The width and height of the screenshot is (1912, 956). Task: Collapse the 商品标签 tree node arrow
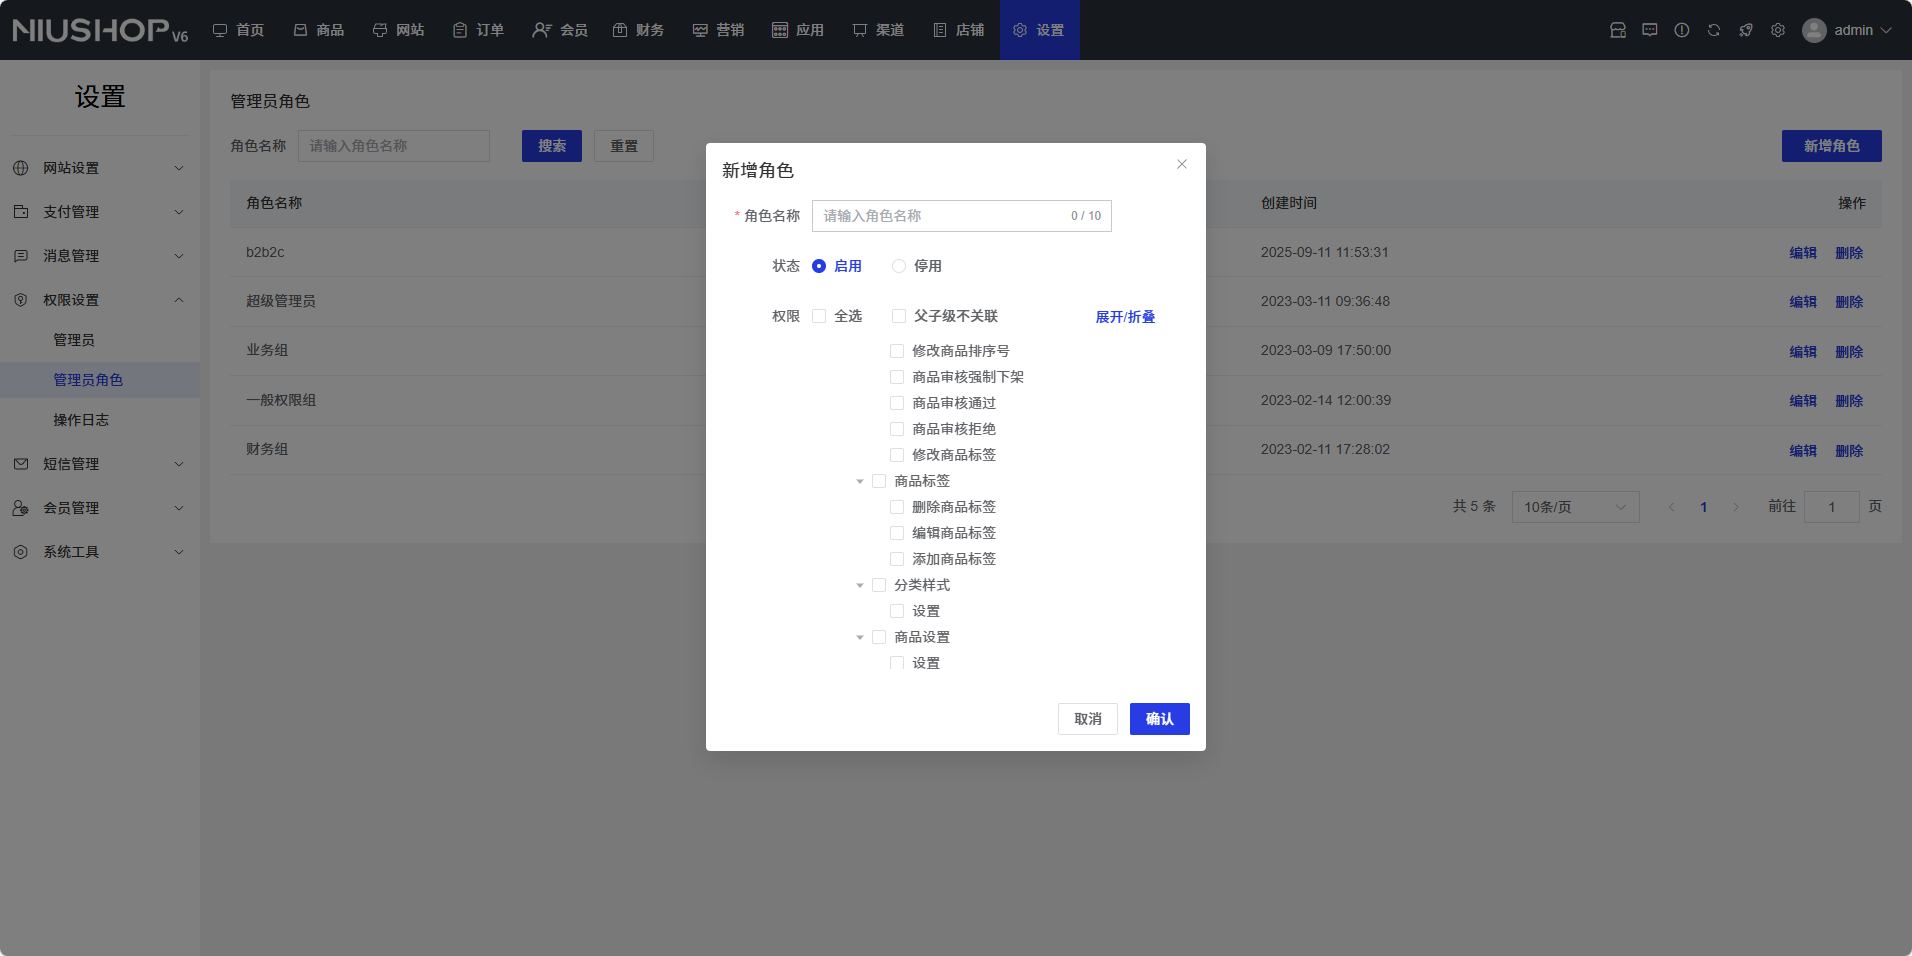click(860, 482)
